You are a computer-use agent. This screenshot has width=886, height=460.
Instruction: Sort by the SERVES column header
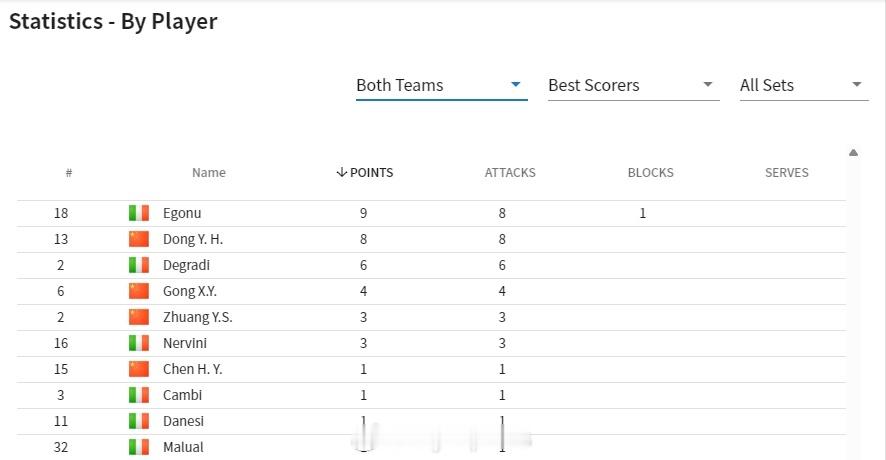click(787, 172)
